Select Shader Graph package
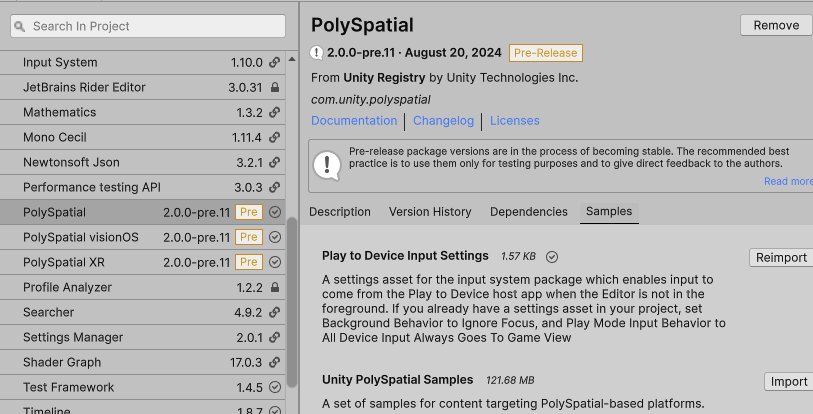Image resolution: width=813 pixels, height=414 pixels. coord(143,362)
